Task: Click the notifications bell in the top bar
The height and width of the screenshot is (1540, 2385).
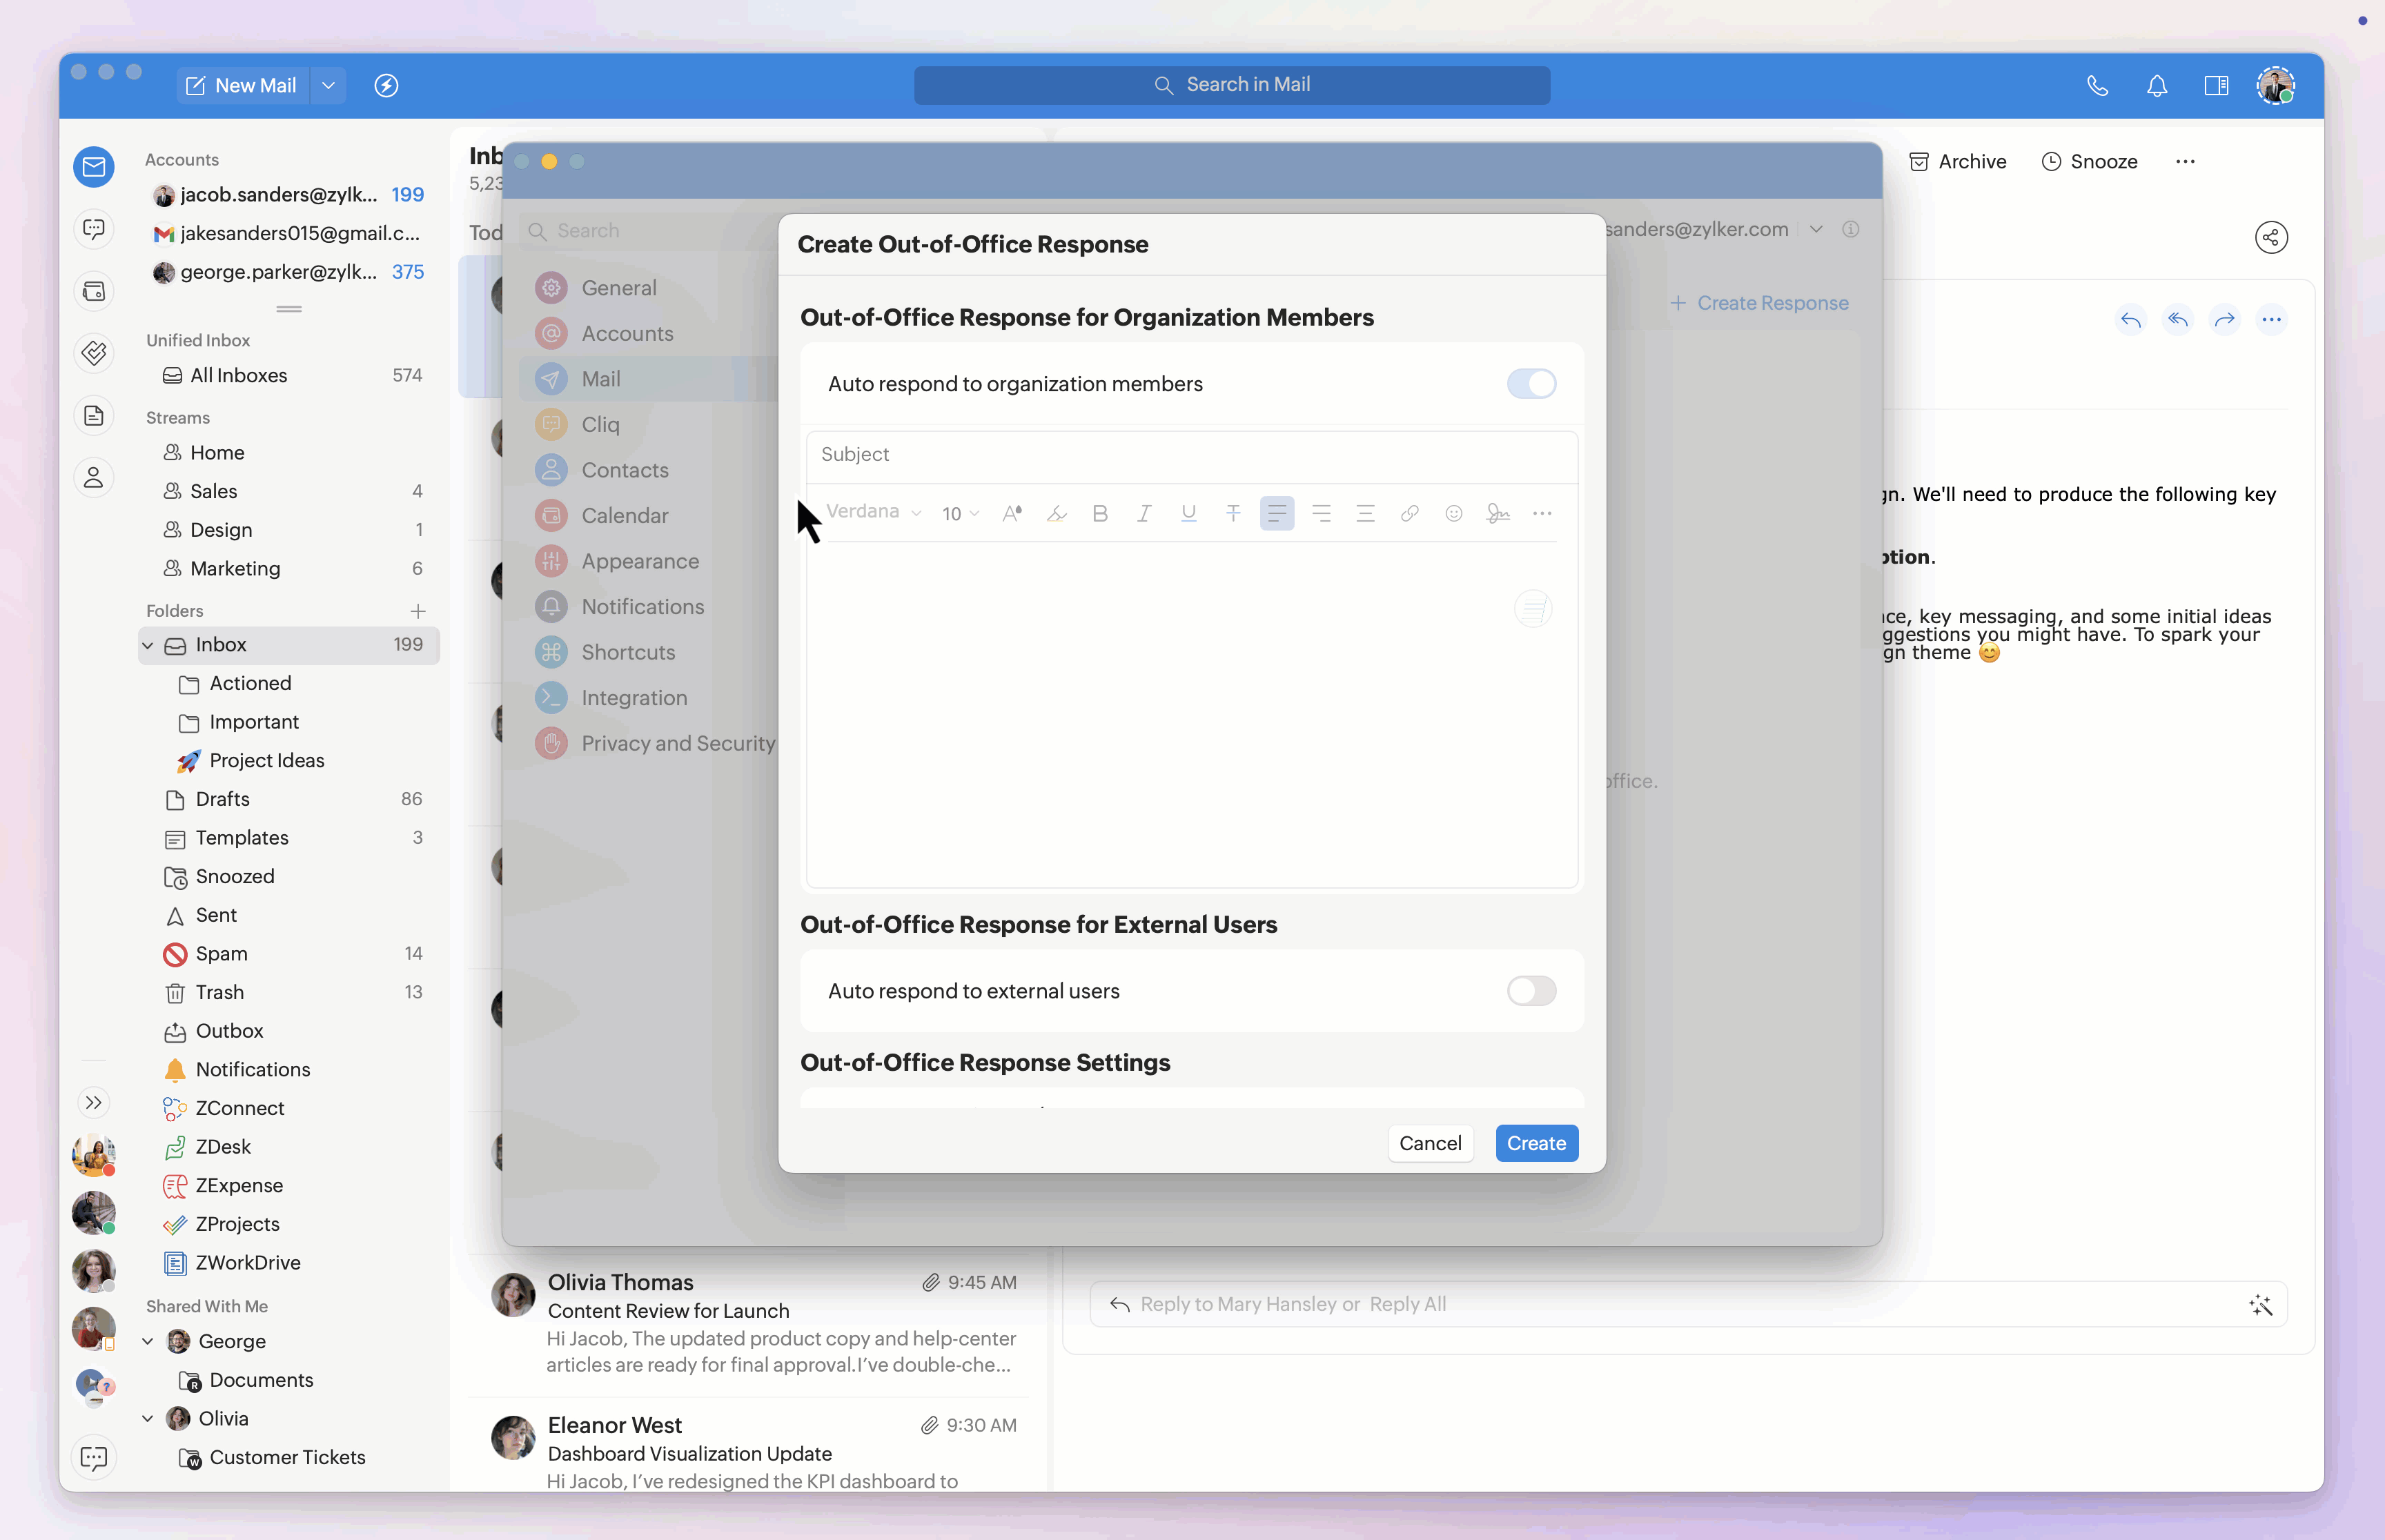Action: point(2157,86)
